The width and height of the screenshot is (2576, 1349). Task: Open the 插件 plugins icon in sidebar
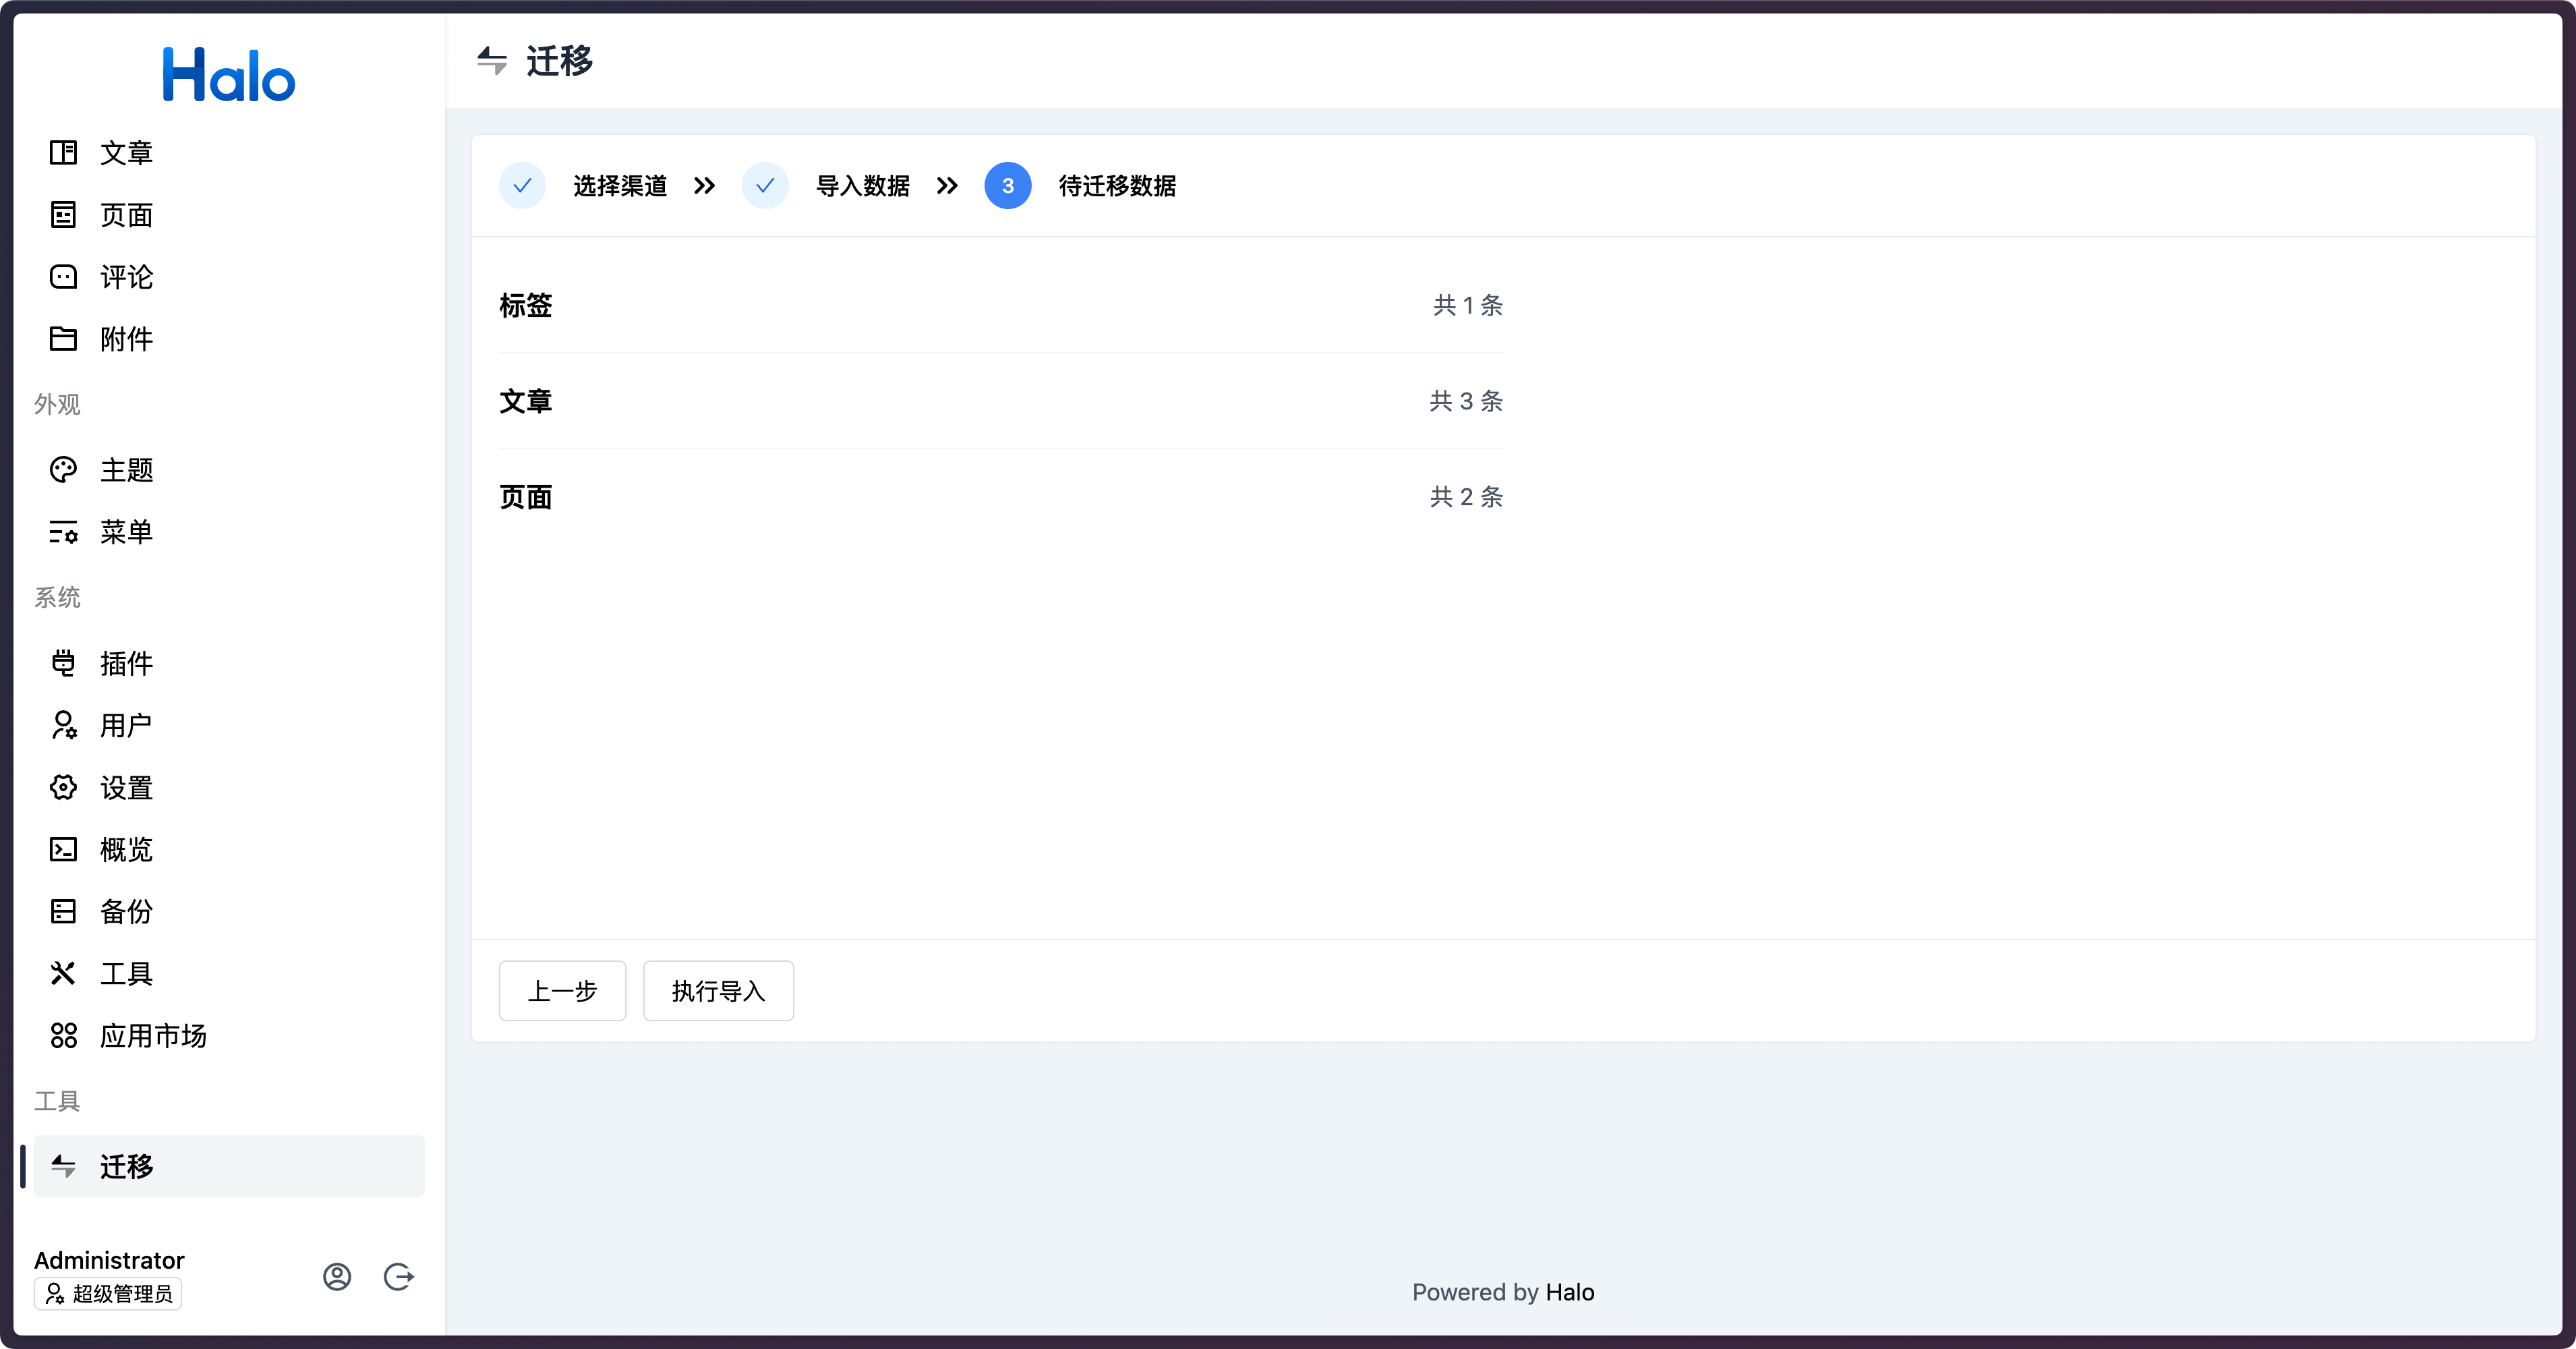63,663
